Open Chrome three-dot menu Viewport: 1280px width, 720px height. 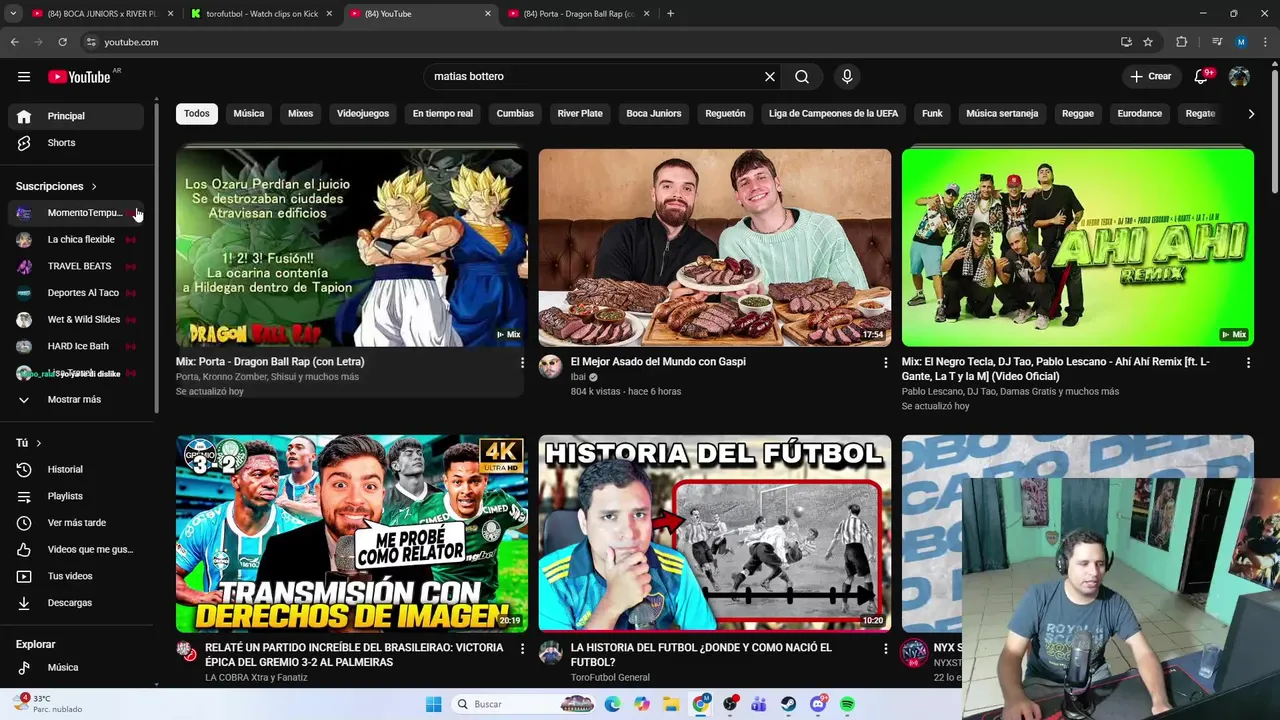1265,42
